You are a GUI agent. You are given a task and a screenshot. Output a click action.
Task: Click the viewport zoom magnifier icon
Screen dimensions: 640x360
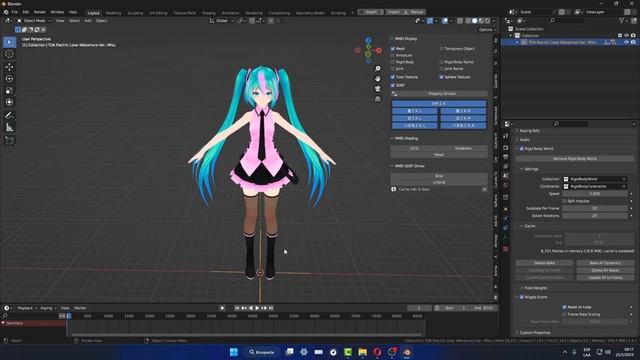click(x=378, y=69)
